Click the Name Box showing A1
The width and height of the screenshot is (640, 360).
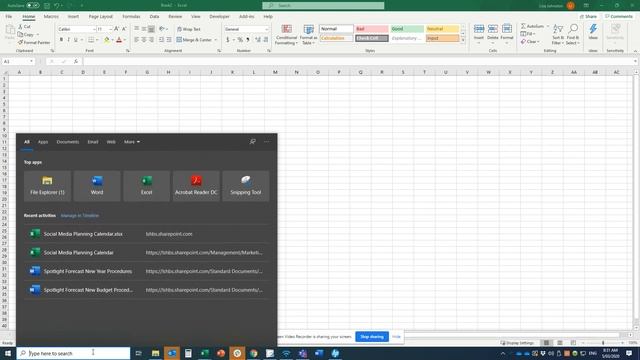pos(18,61)
